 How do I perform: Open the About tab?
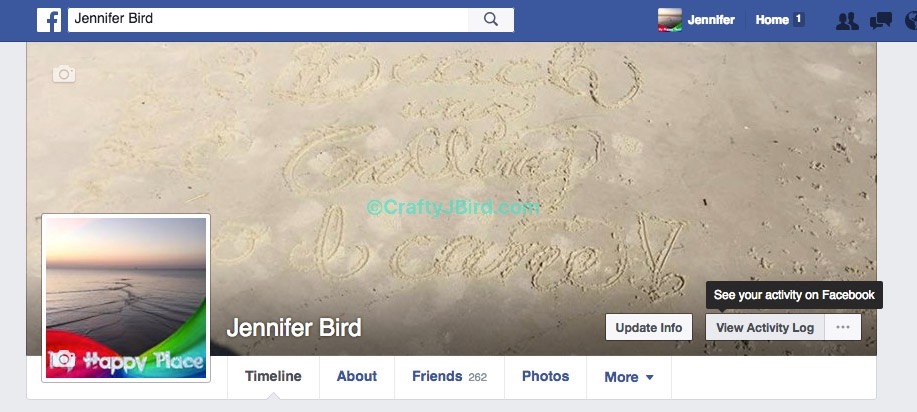point(357,377)
